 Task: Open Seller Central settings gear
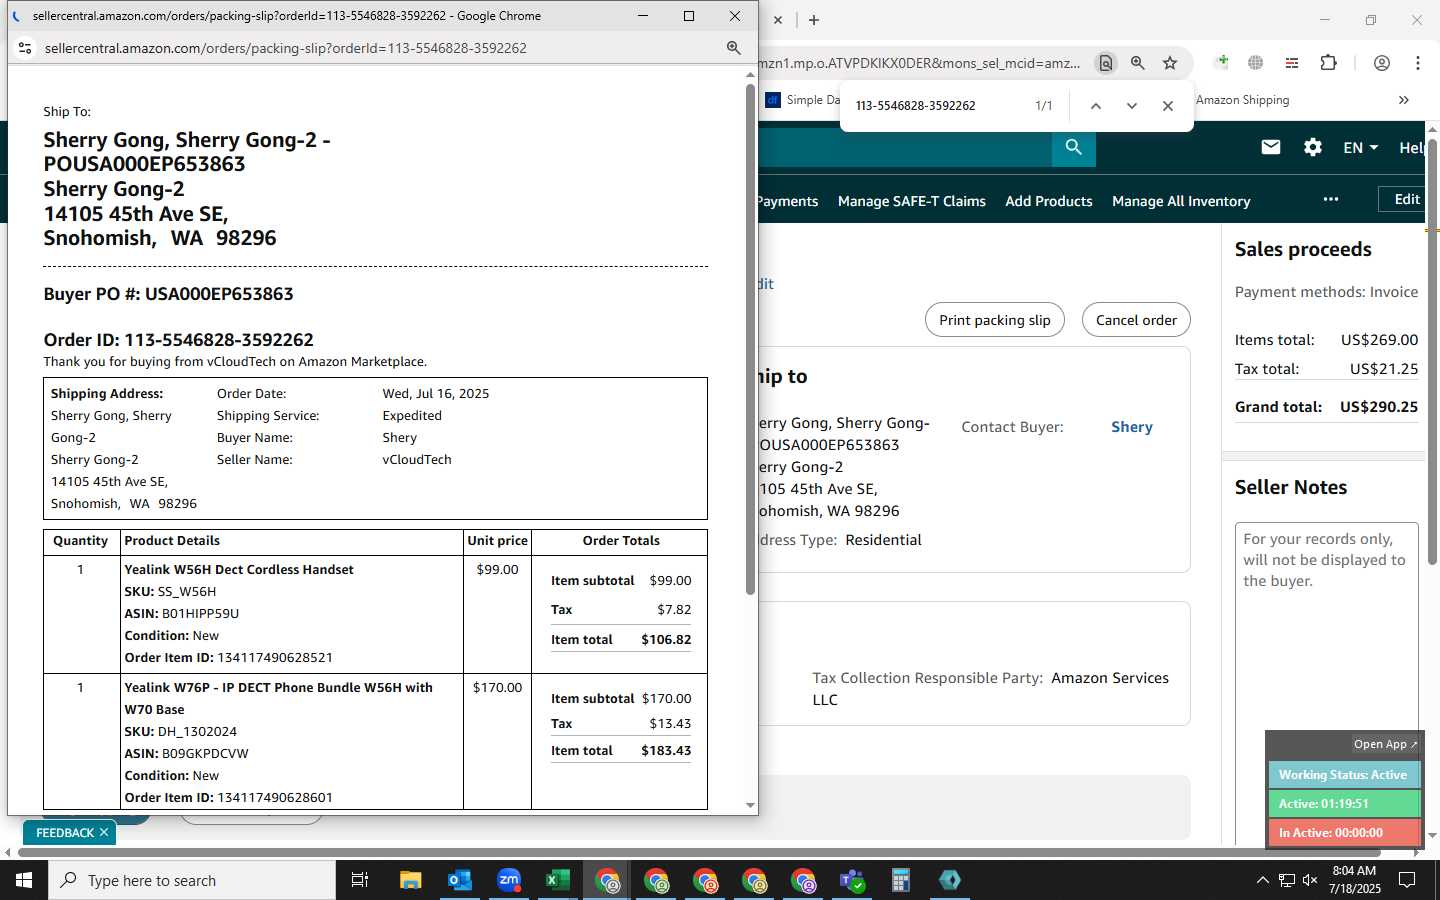(1313, 147)
